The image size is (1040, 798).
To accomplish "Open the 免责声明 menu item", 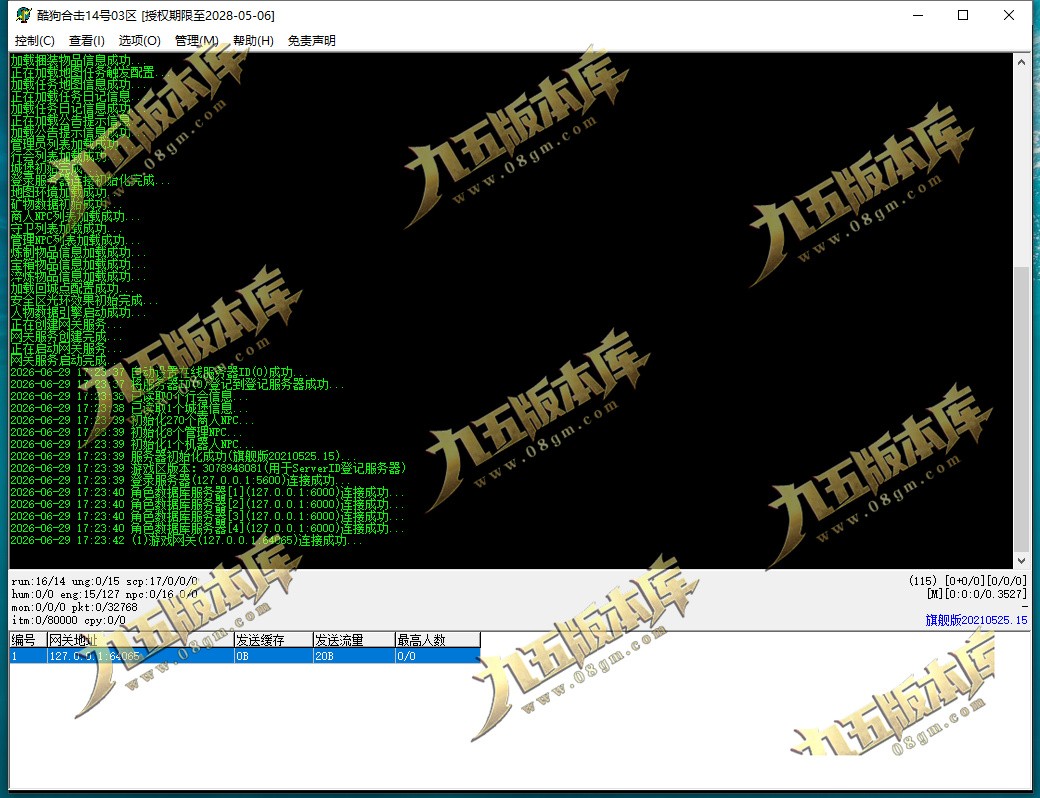I will [x=312, y=40].
